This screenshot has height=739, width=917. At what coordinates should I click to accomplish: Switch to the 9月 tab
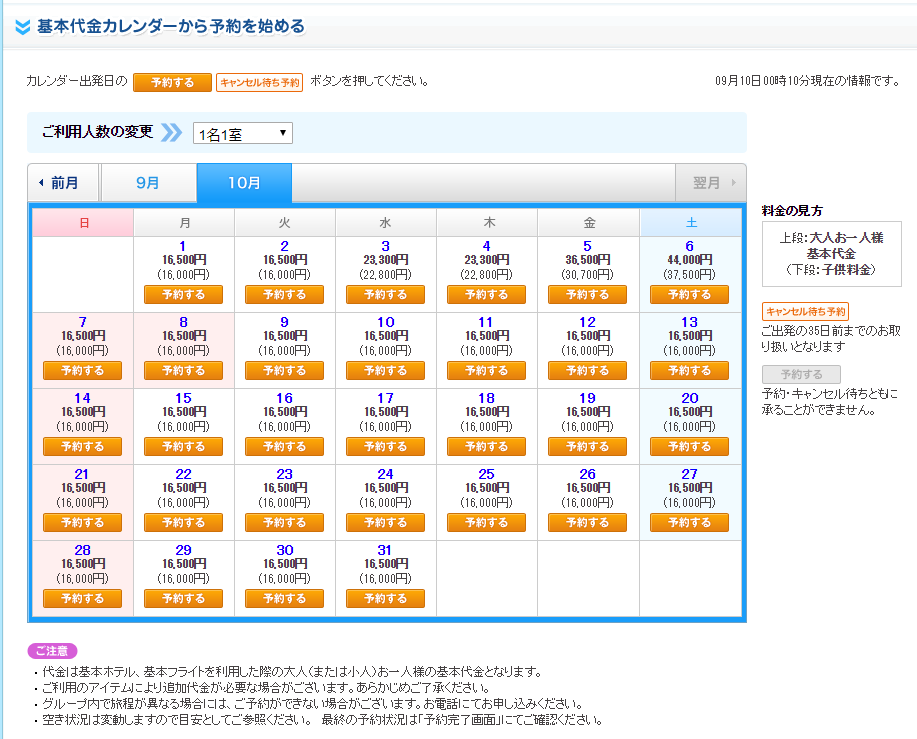click(149, 183)
